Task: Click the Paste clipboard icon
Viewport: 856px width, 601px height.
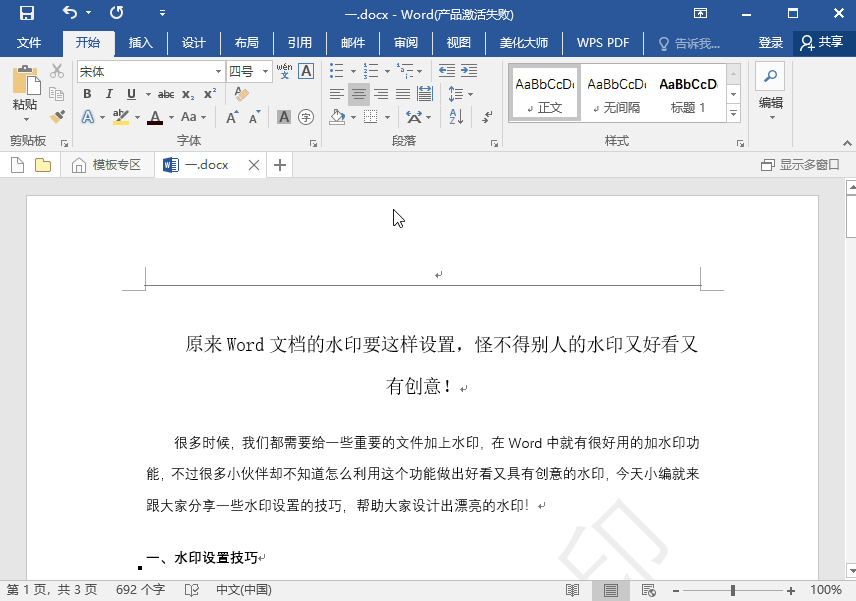Action: pyautogui.click(x=26, y=80)
